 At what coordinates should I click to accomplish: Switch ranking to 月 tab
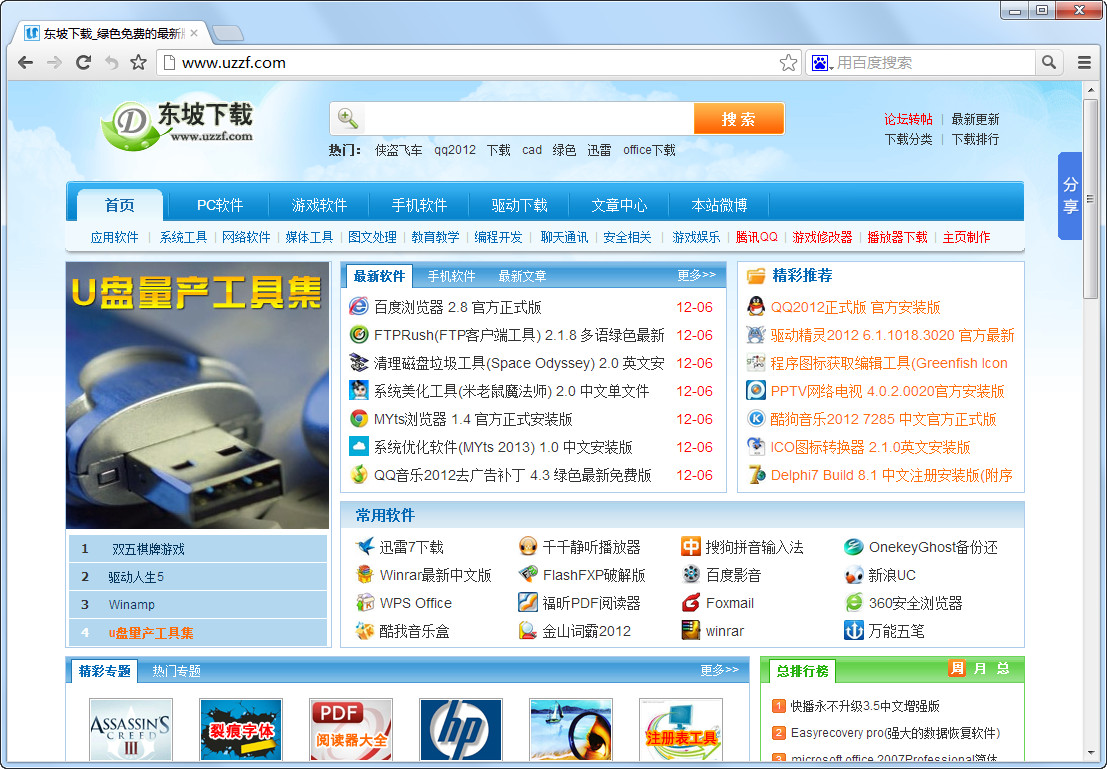click(980, 668)
